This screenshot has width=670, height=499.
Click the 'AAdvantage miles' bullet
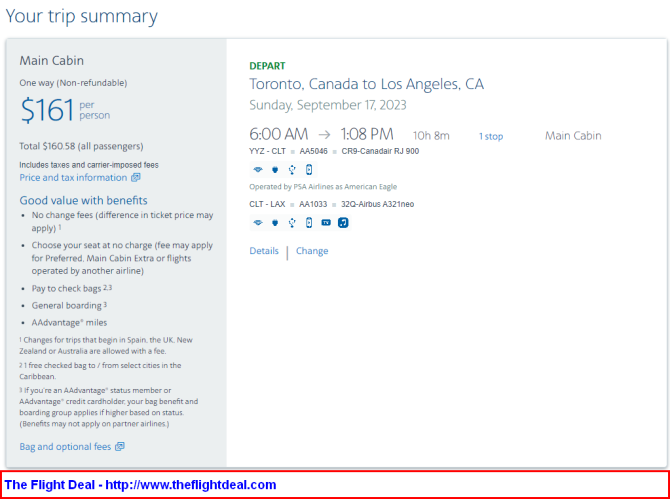click(x=69, y=323)
